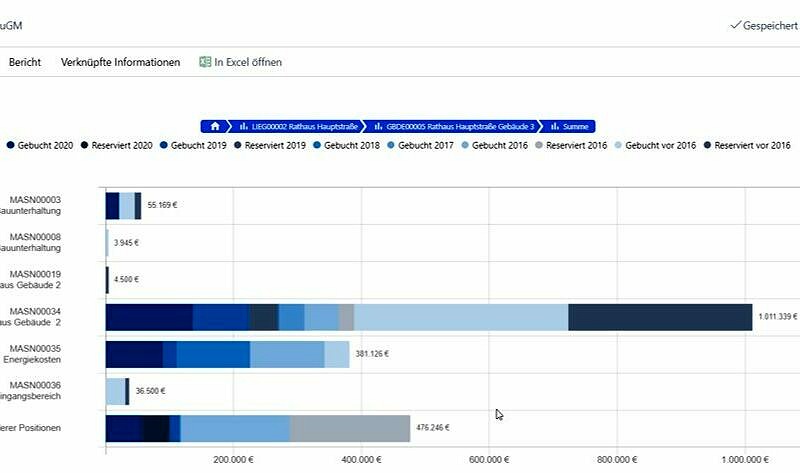Click the 200.000 € axis tick label
This screenshot has width=800, height=473.
(233, 460)
